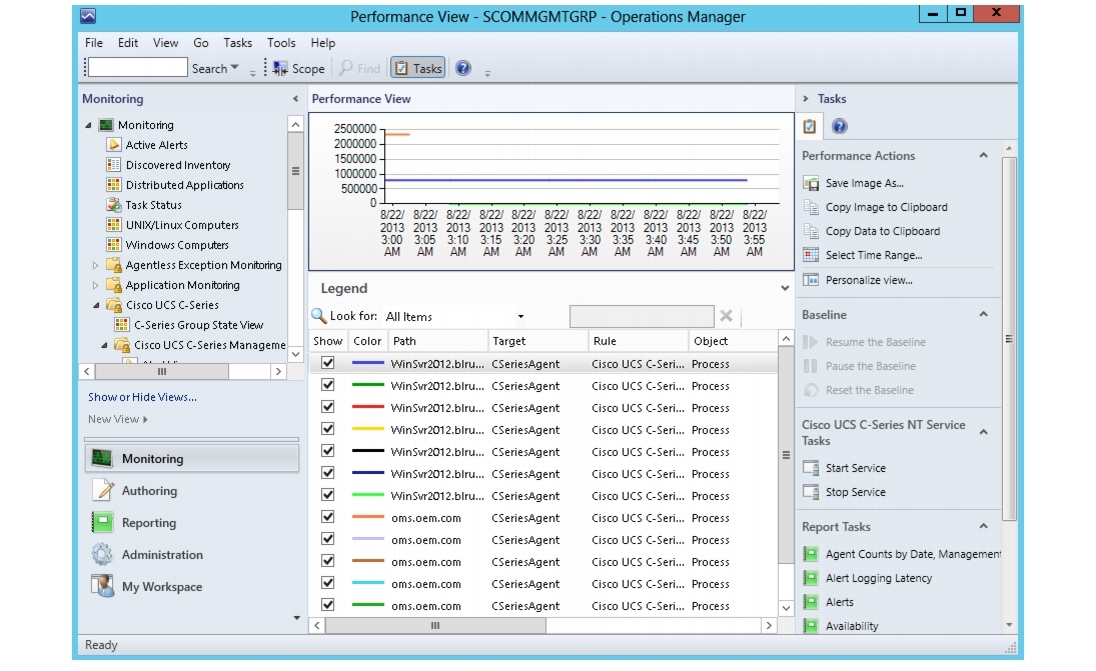Open the Tools menu
1096x671 pixels.
pos(281,42)
